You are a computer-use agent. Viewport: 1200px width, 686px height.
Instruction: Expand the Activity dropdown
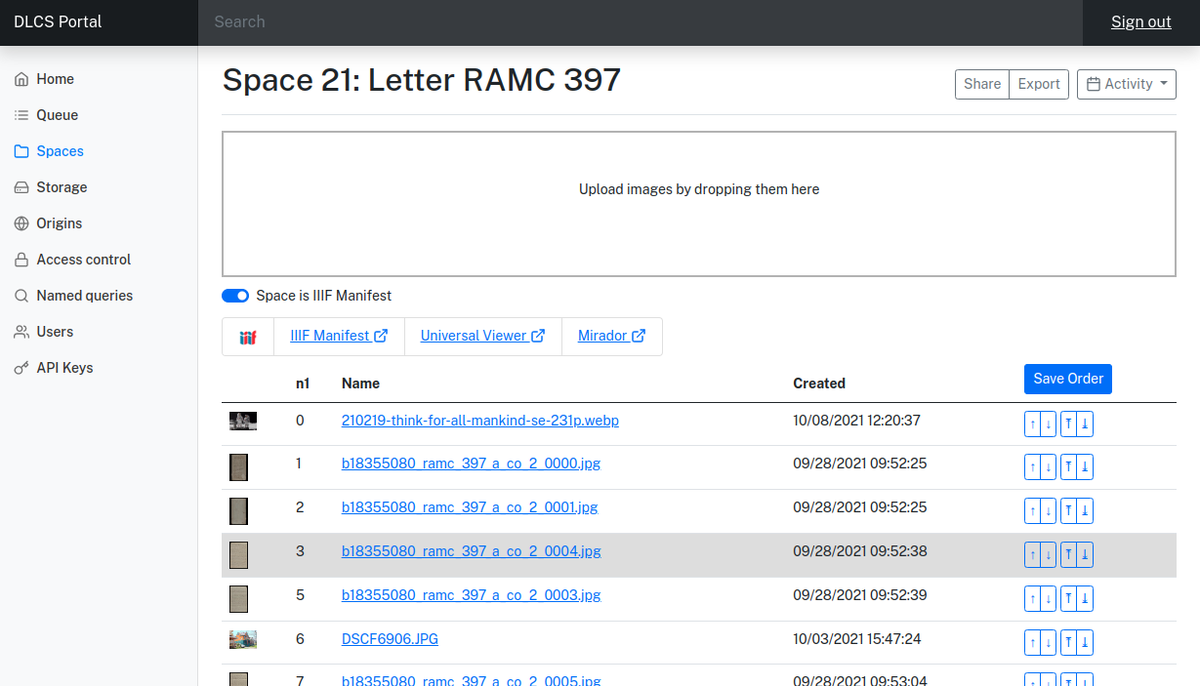tap(1126, 84)
